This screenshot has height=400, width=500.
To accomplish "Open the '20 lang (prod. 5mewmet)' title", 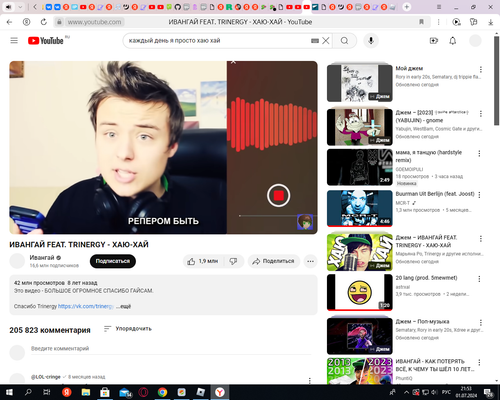I will (x=426, y=278).
